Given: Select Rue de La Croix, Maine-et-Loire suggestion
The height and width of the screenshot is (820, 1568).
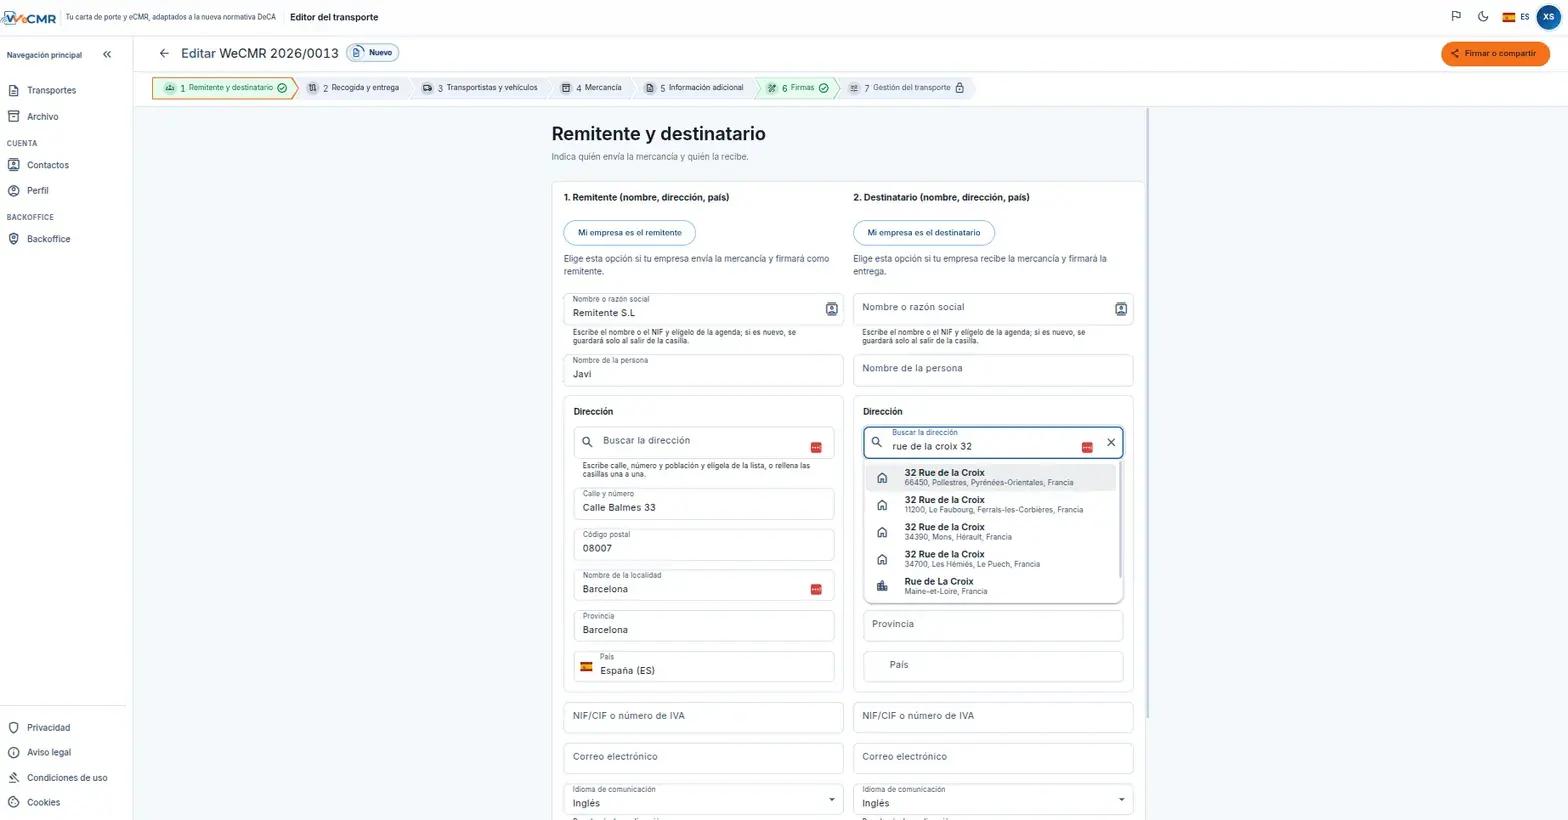Looking at the screenshot, I should coord(992,586).
